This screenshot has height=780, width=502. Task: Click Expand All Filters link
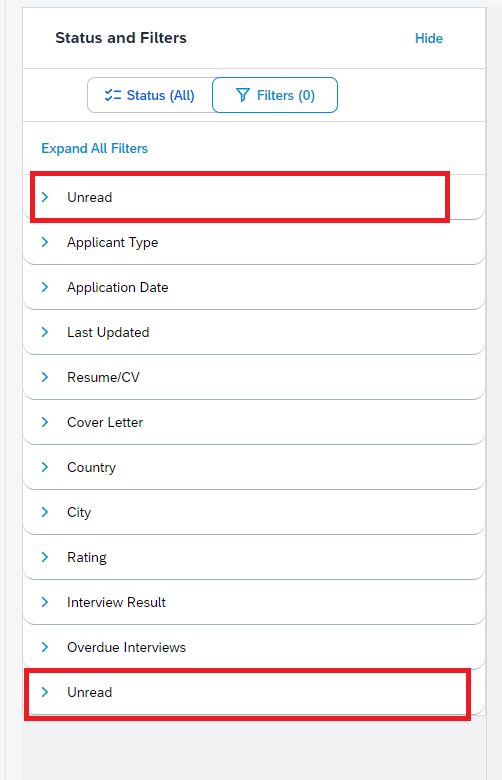pos(95,148)
